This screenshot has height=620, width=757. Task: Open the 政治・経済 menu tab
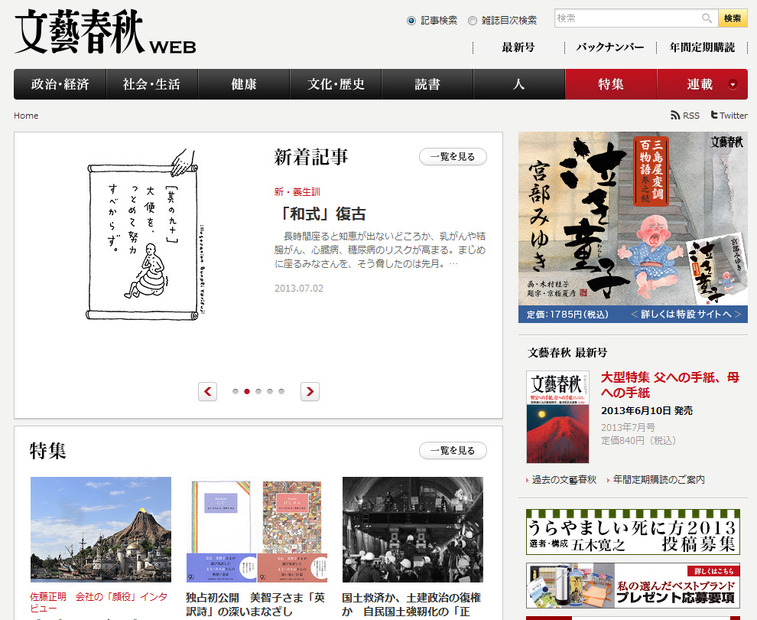click(x=60, y=84)
